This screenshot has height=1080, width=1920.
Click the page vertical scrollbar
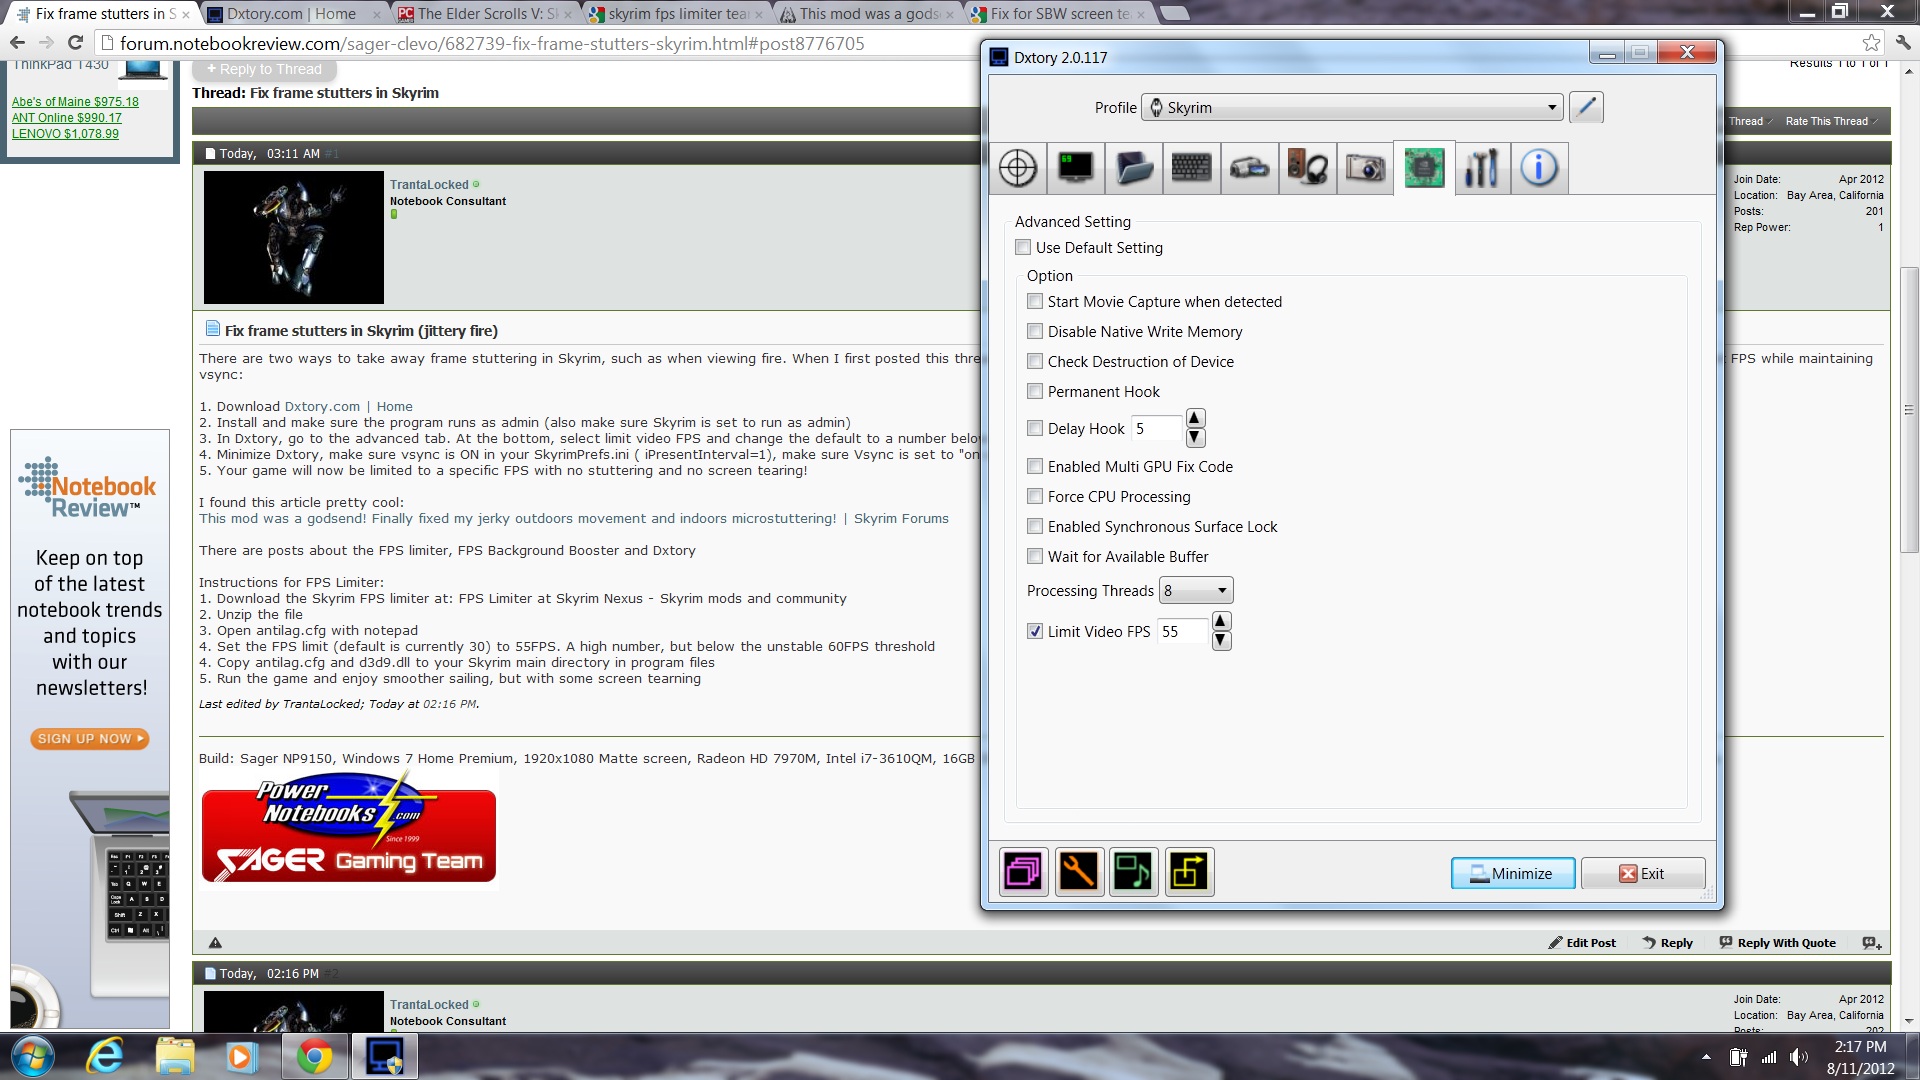(x=1909, y=410)
